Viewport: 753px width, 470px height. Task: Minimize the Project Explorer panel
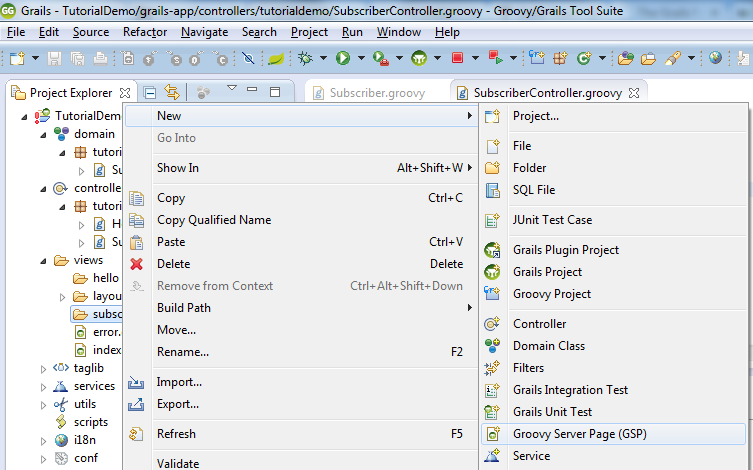click(x=252, y=89)
